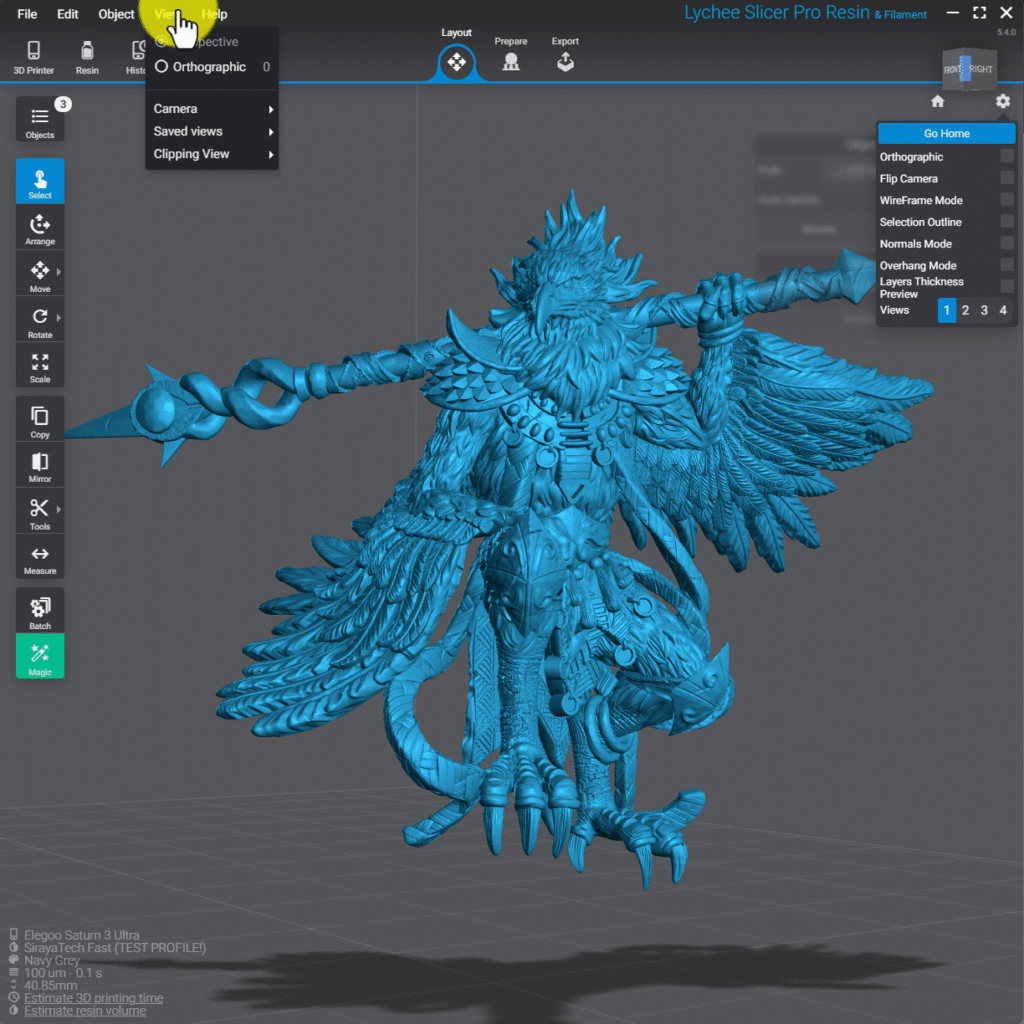
Task: Click the Rotate tool in sidebar
Action: (x=40, y=321)
